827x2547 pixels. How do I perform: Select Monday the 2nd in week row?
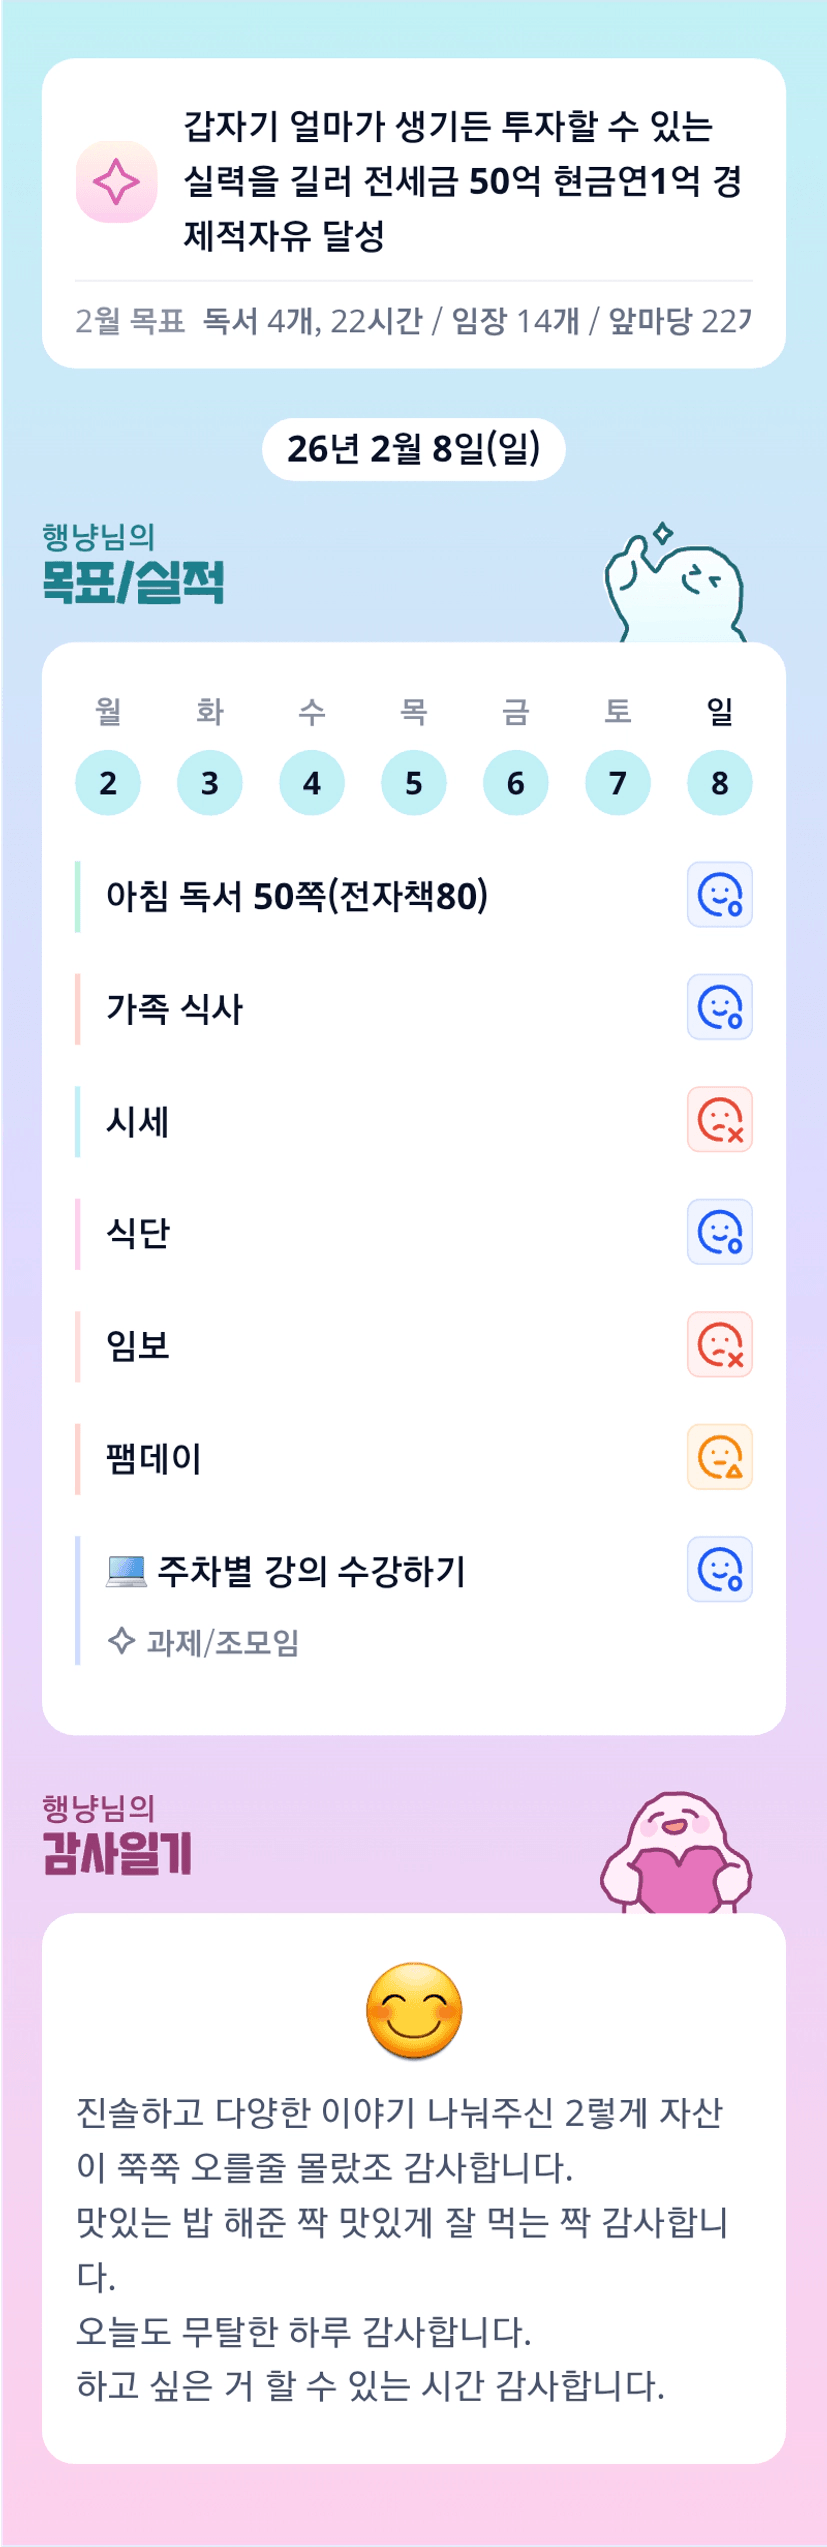pos(108,783)
